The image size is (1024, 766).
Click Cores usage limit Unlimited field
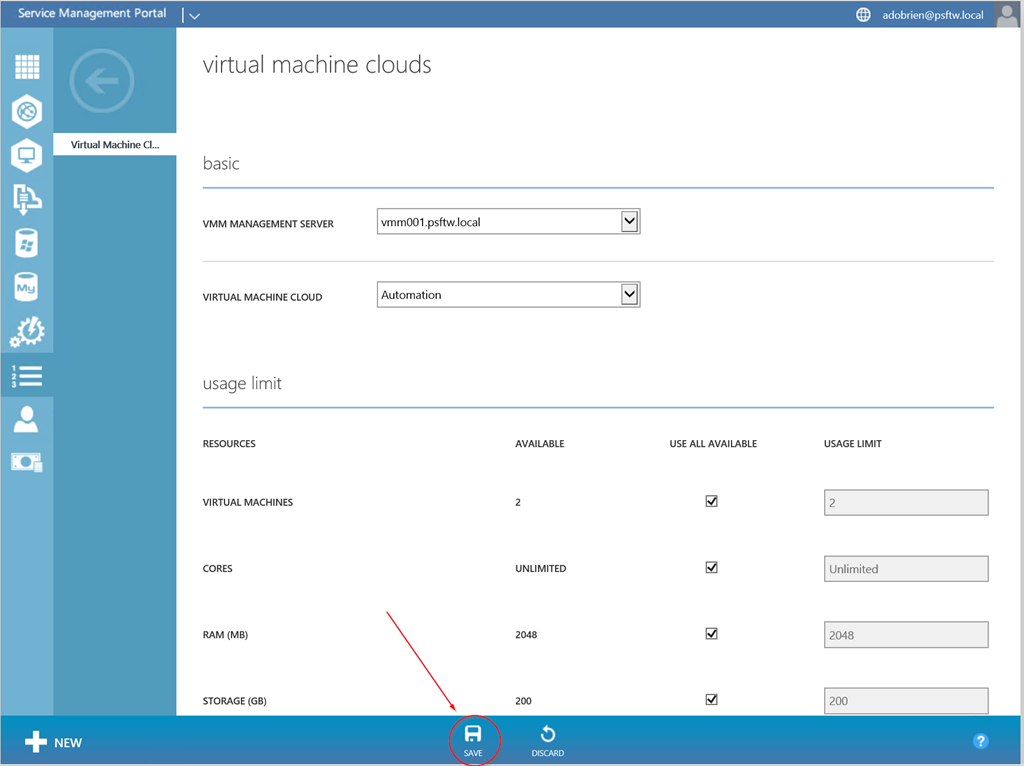[x=906, y=568]
